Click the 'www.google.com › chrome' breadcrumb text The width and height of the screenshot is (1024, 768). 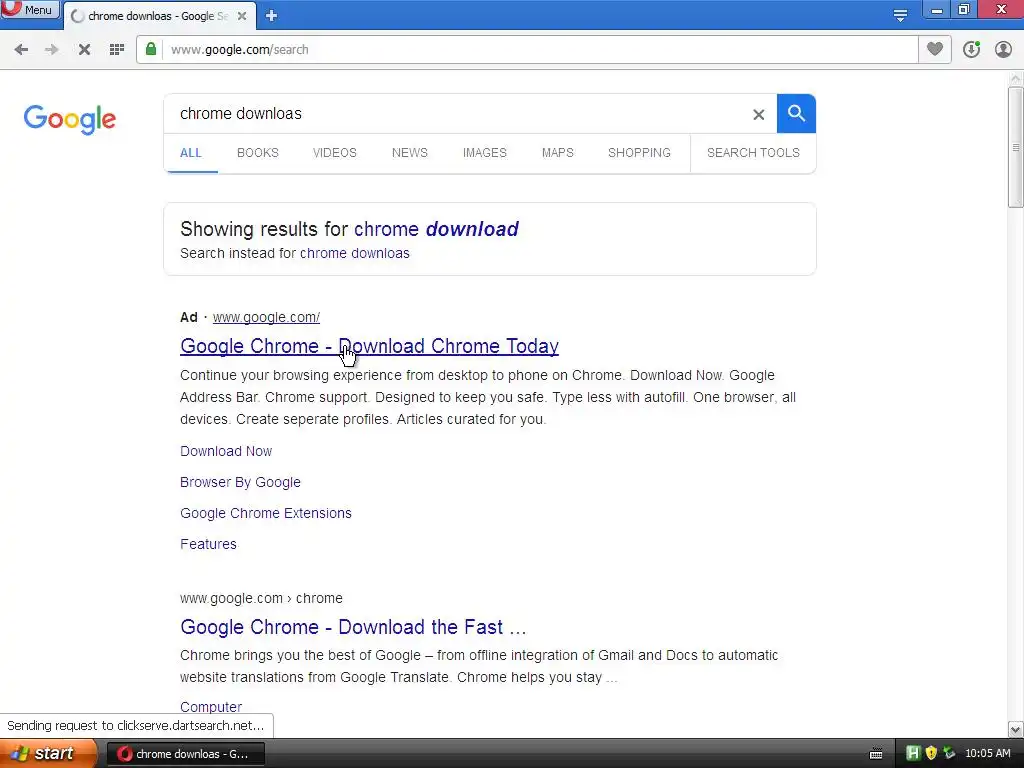261,598
